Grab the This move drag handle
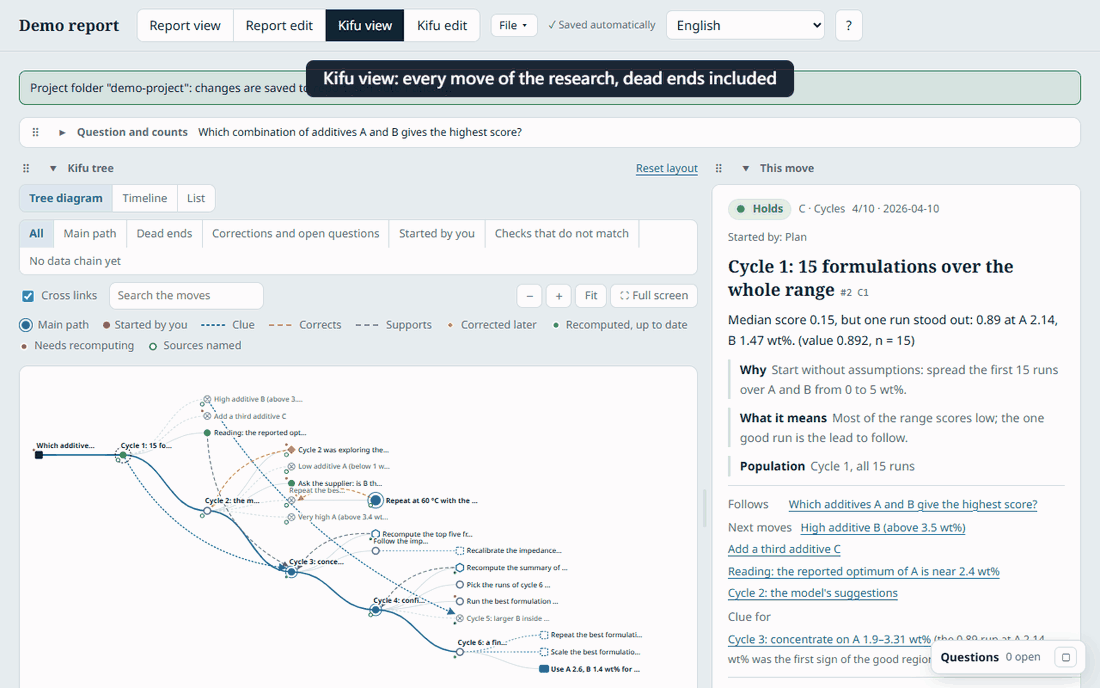 718,168
